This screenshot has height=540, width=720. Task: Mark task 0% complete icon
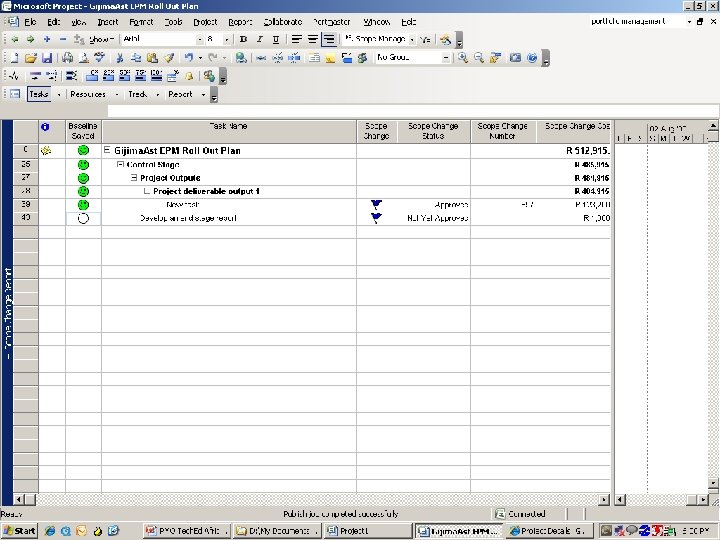pyautogui.click(x=92, y=76)
